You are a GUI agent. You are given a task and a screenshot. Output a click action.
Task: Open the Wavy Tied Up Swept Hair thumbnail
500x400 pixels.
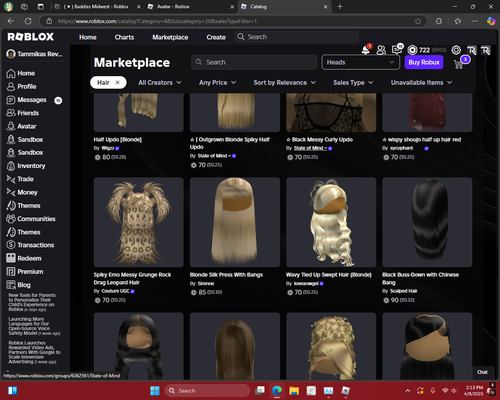pos(331,222)
